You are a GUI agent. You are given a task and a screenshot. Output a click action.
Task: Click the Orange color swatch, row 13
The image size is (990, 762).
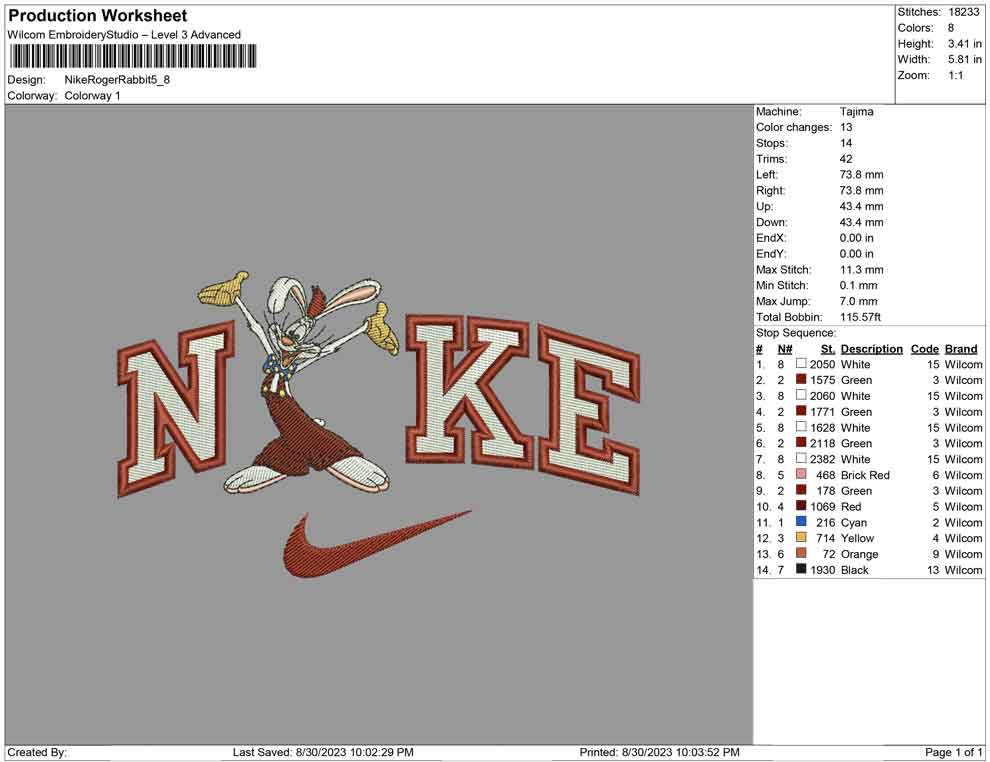pos(801,553)
